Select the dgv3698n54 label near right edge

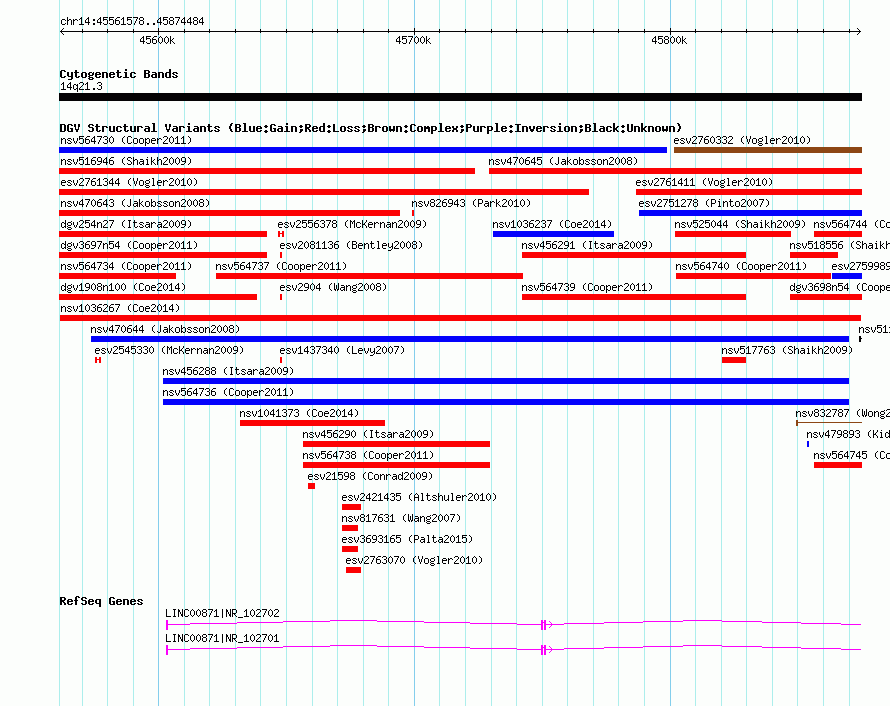tap(839, 287)
